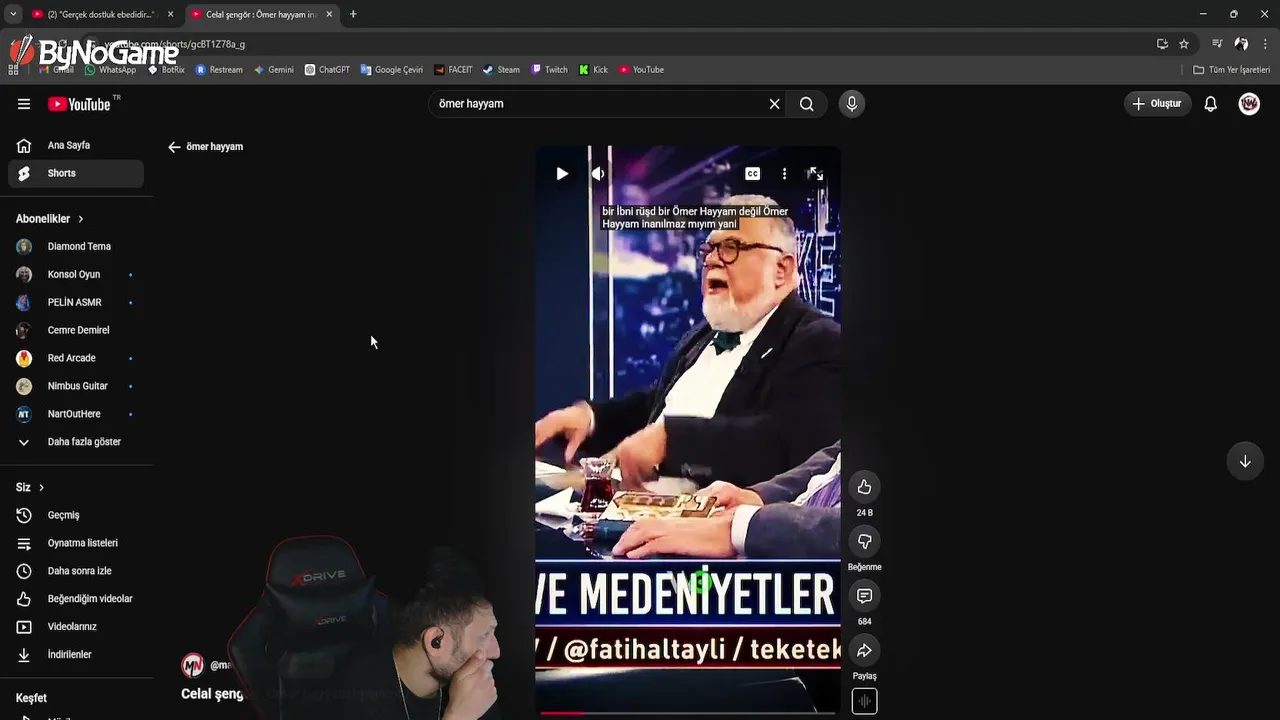Open the NartOutHere channel

(75, 414)
